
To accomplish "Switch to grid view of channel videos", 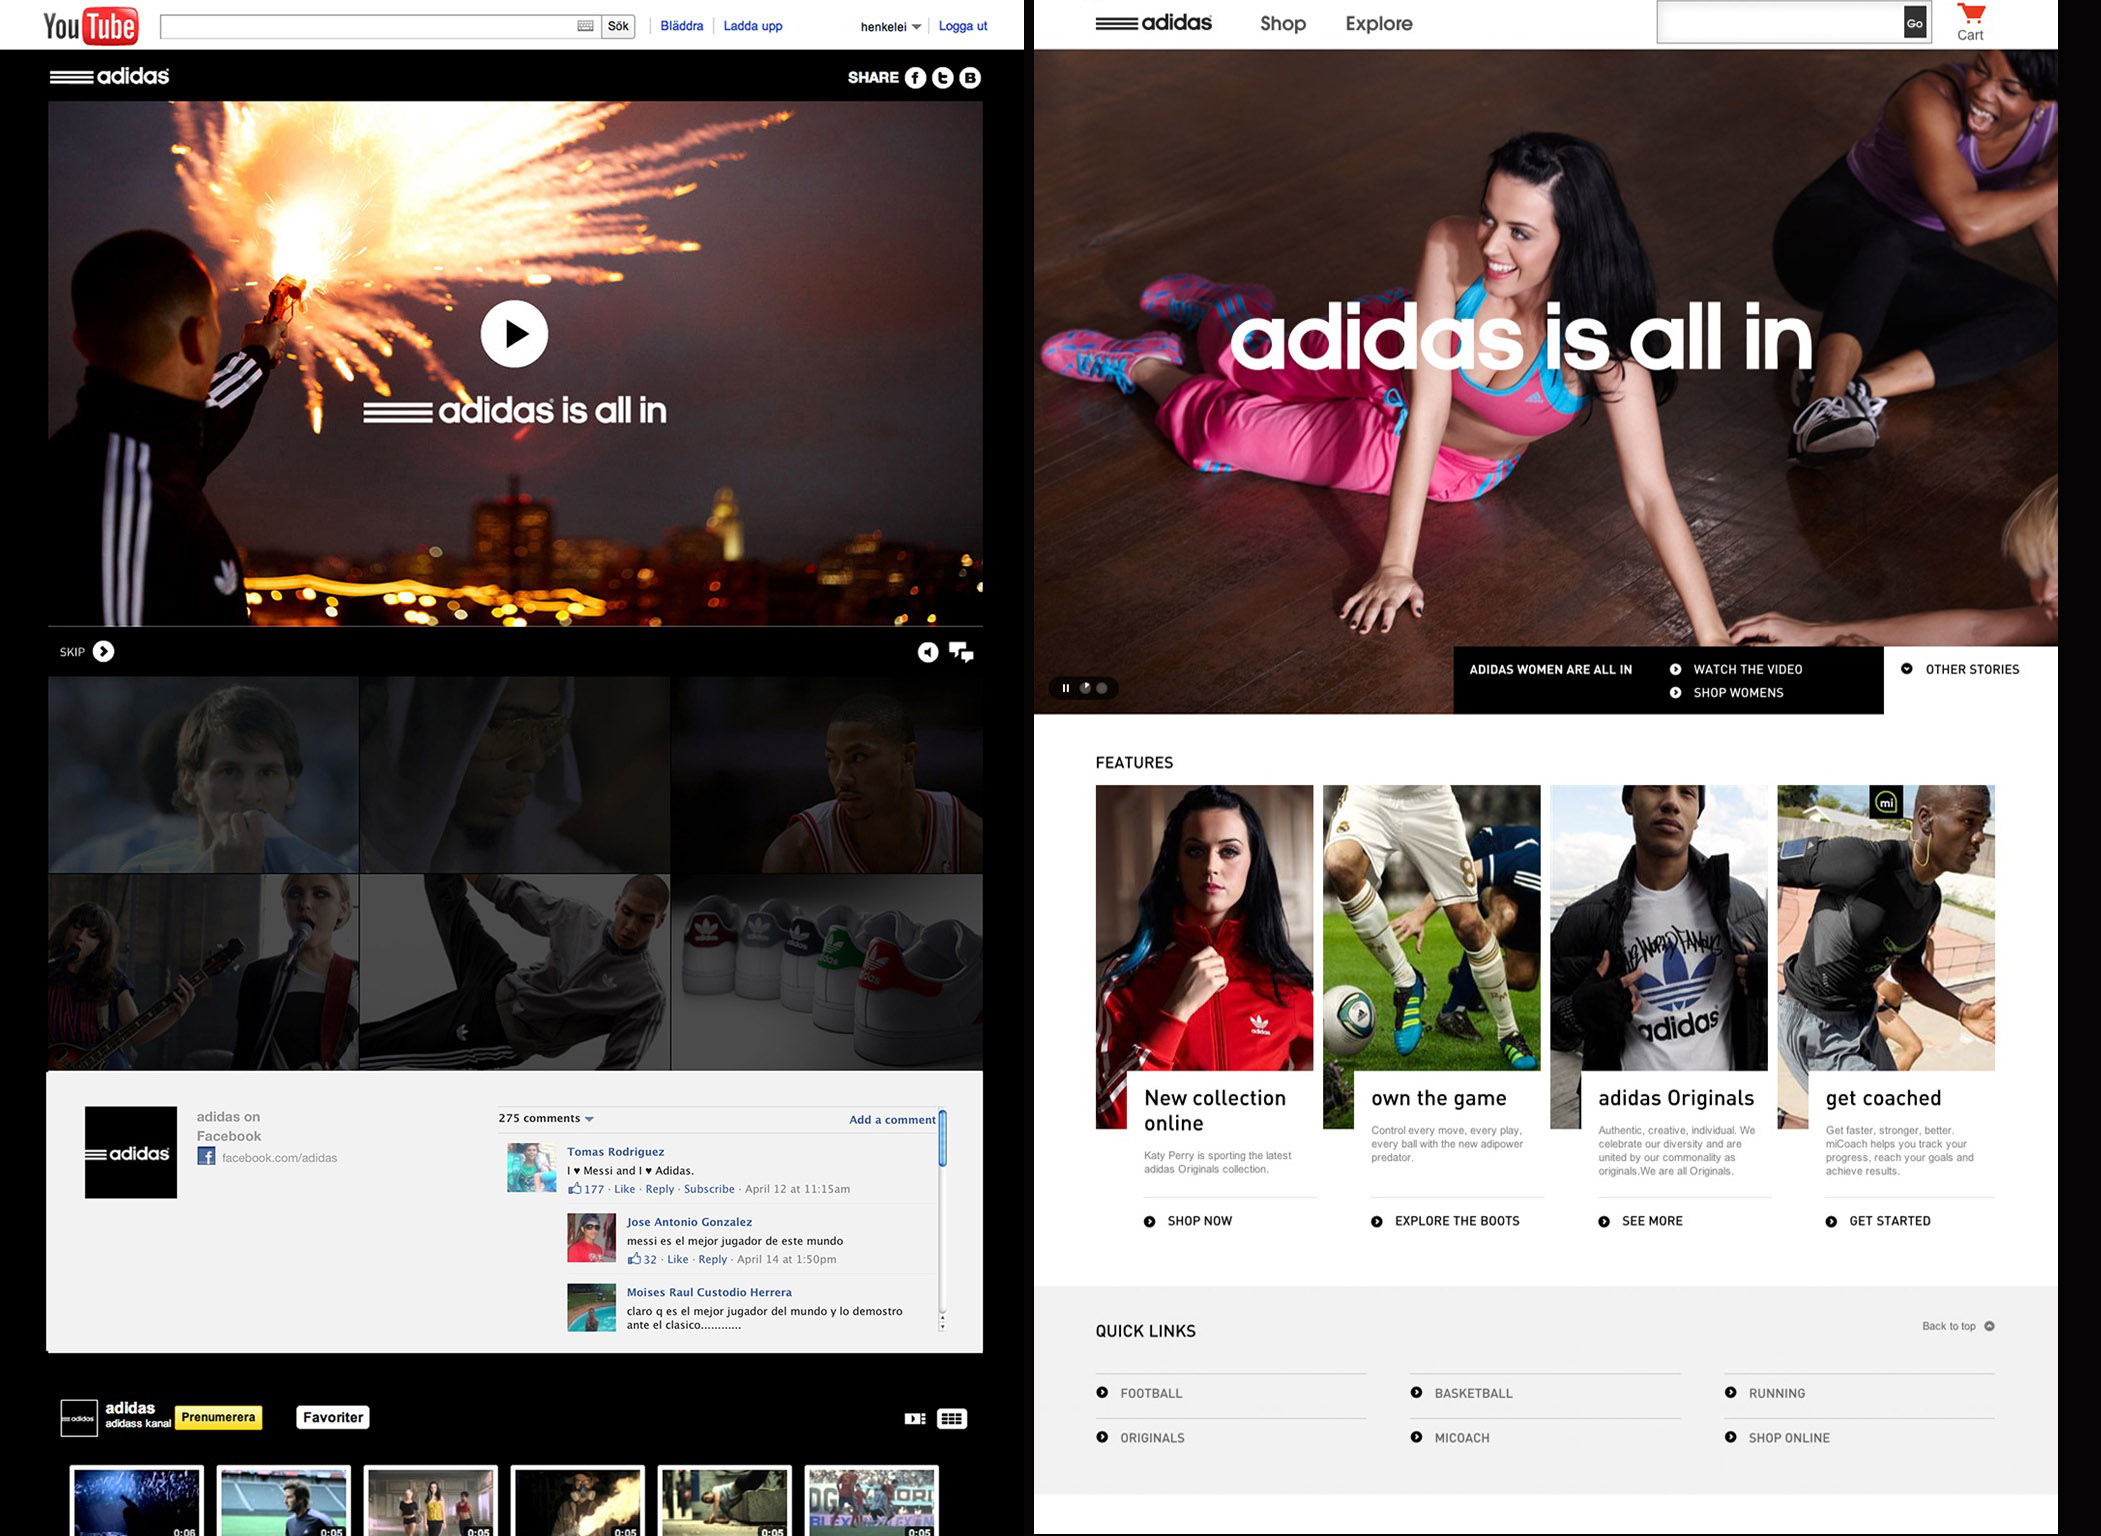I will [x=951, y=1418].
